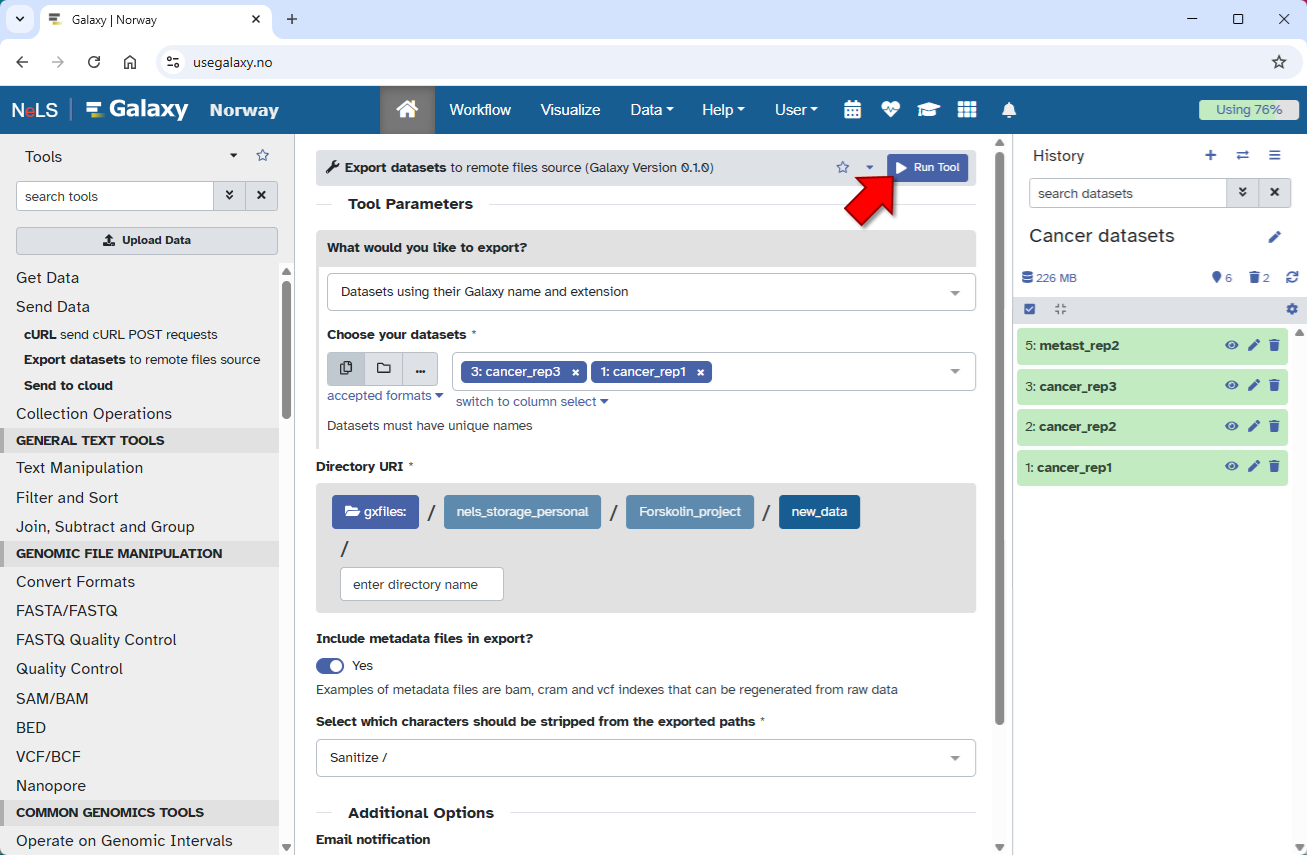Create new history with plus icon
This screenshot has height=855, width=1307.
1210,155
